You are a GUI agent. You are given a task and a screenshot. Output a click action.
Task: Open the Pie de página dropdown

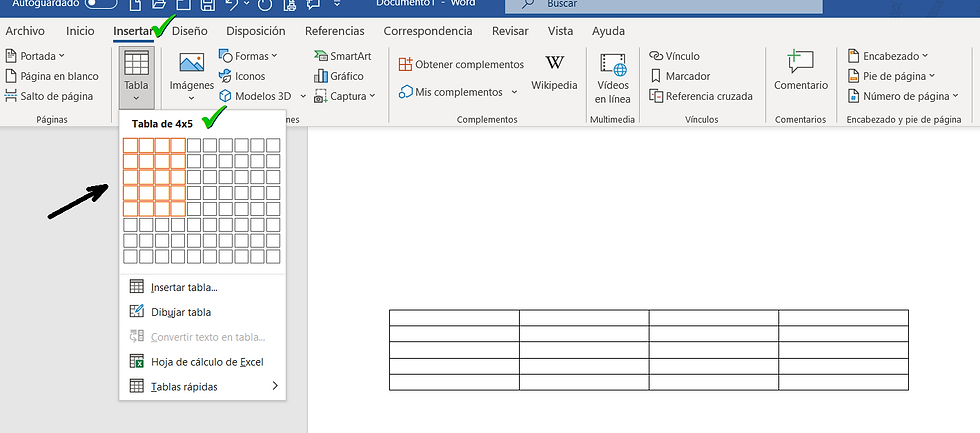(x=891, y=76)
